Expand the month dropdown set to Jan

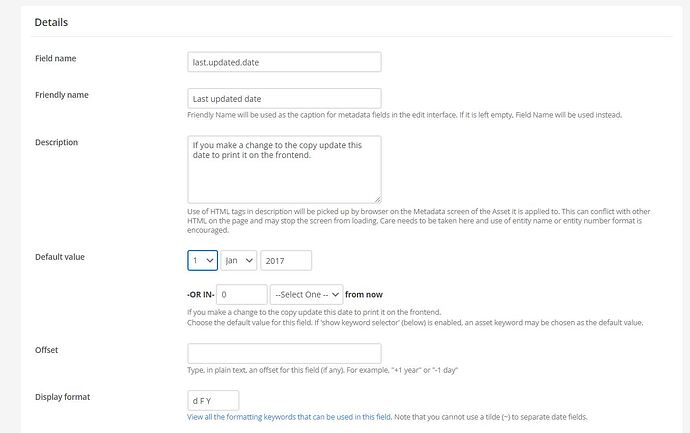[x=240, y=260]
